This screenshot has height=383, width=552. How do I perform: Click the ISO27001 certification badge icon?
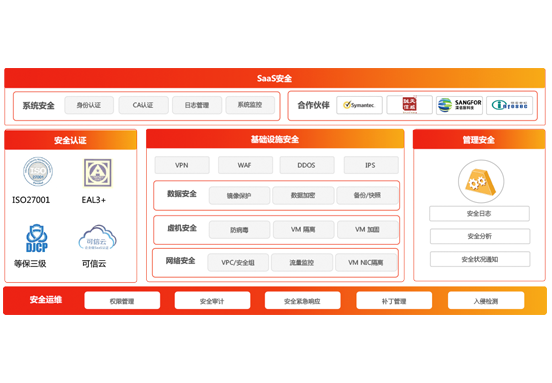[x=38, y=171]
